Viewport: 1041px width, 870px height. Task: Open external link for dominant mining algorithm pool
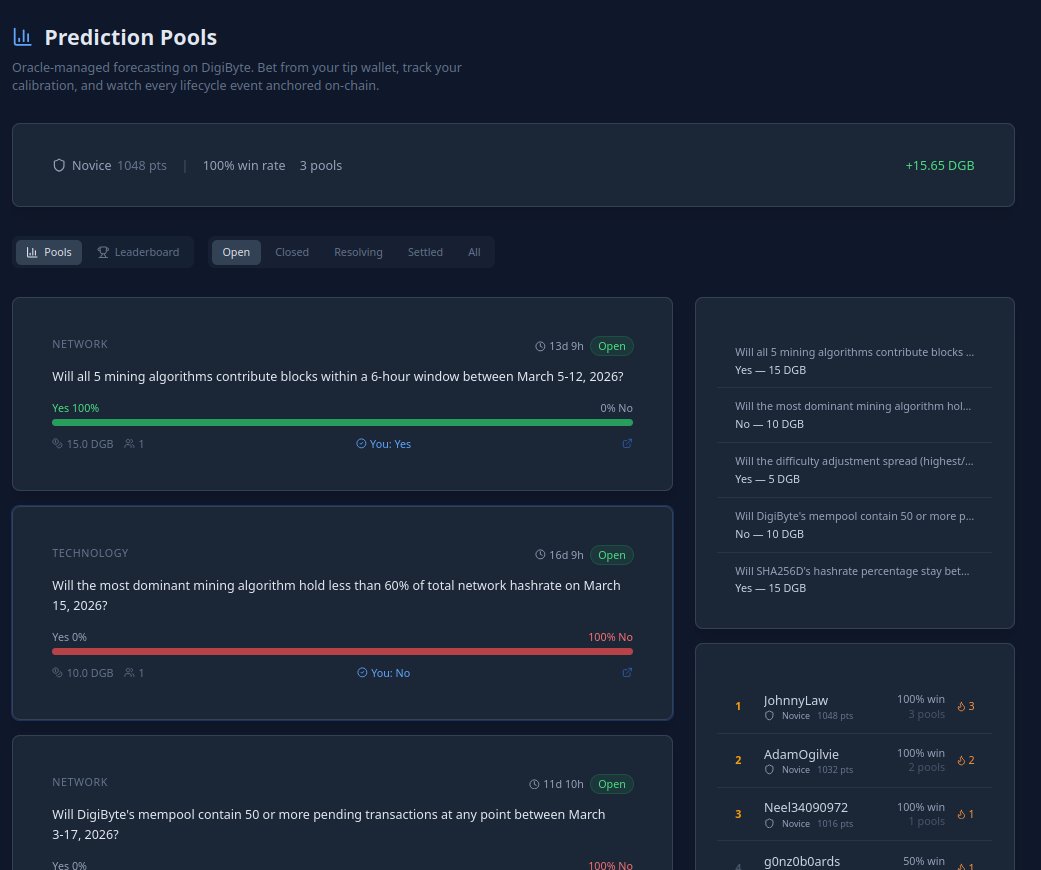[x=627, y=673]
